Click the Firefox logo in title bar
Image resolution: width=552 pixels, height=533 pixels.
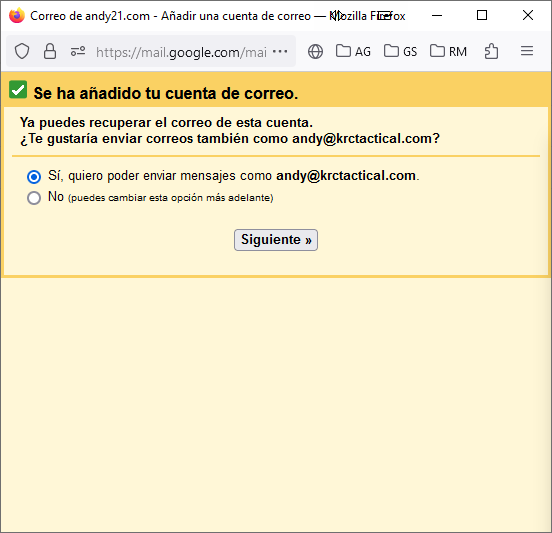coord(17,15)
